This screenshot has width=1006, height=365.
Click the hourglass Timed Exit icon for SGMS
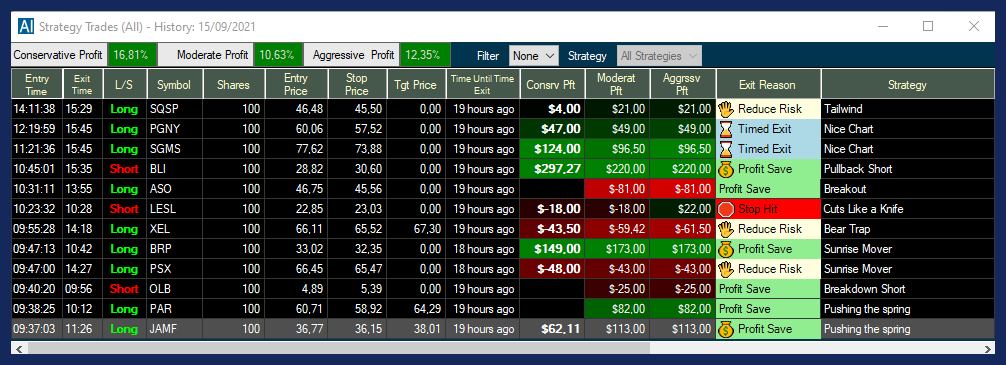click(x=726, y=149)
